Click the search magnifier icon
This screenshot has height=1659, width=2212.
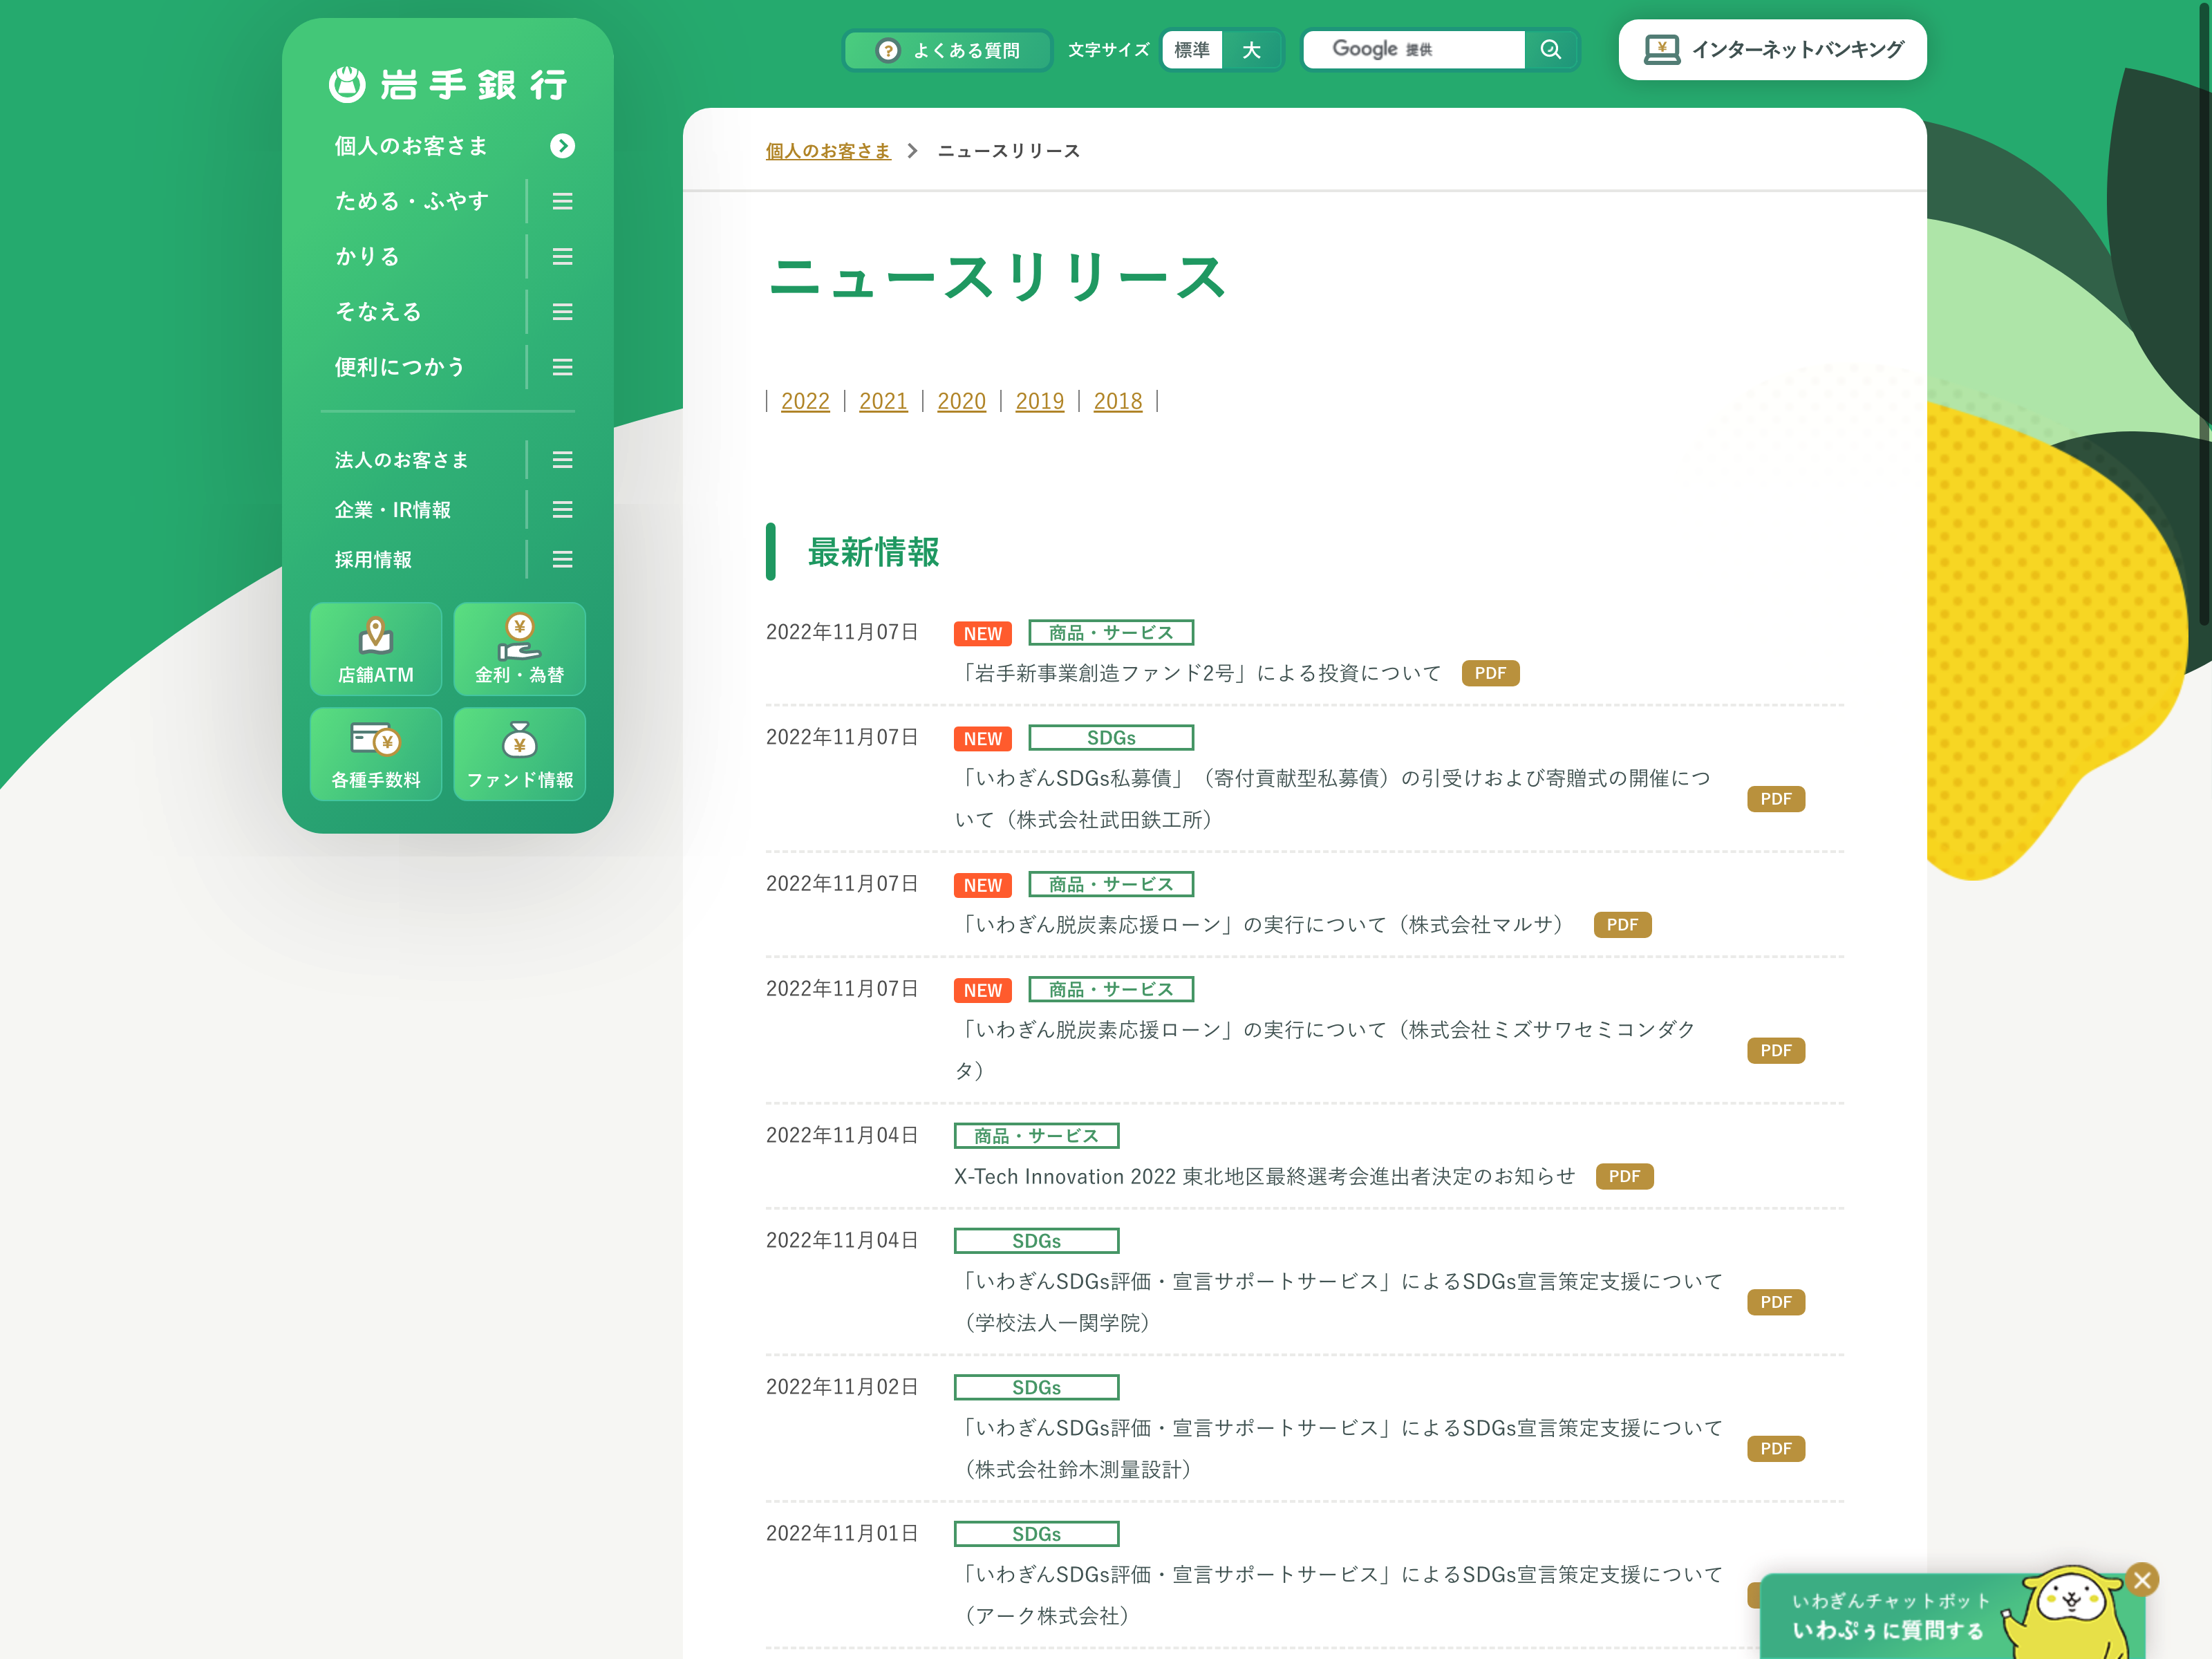click(1550, 50)
